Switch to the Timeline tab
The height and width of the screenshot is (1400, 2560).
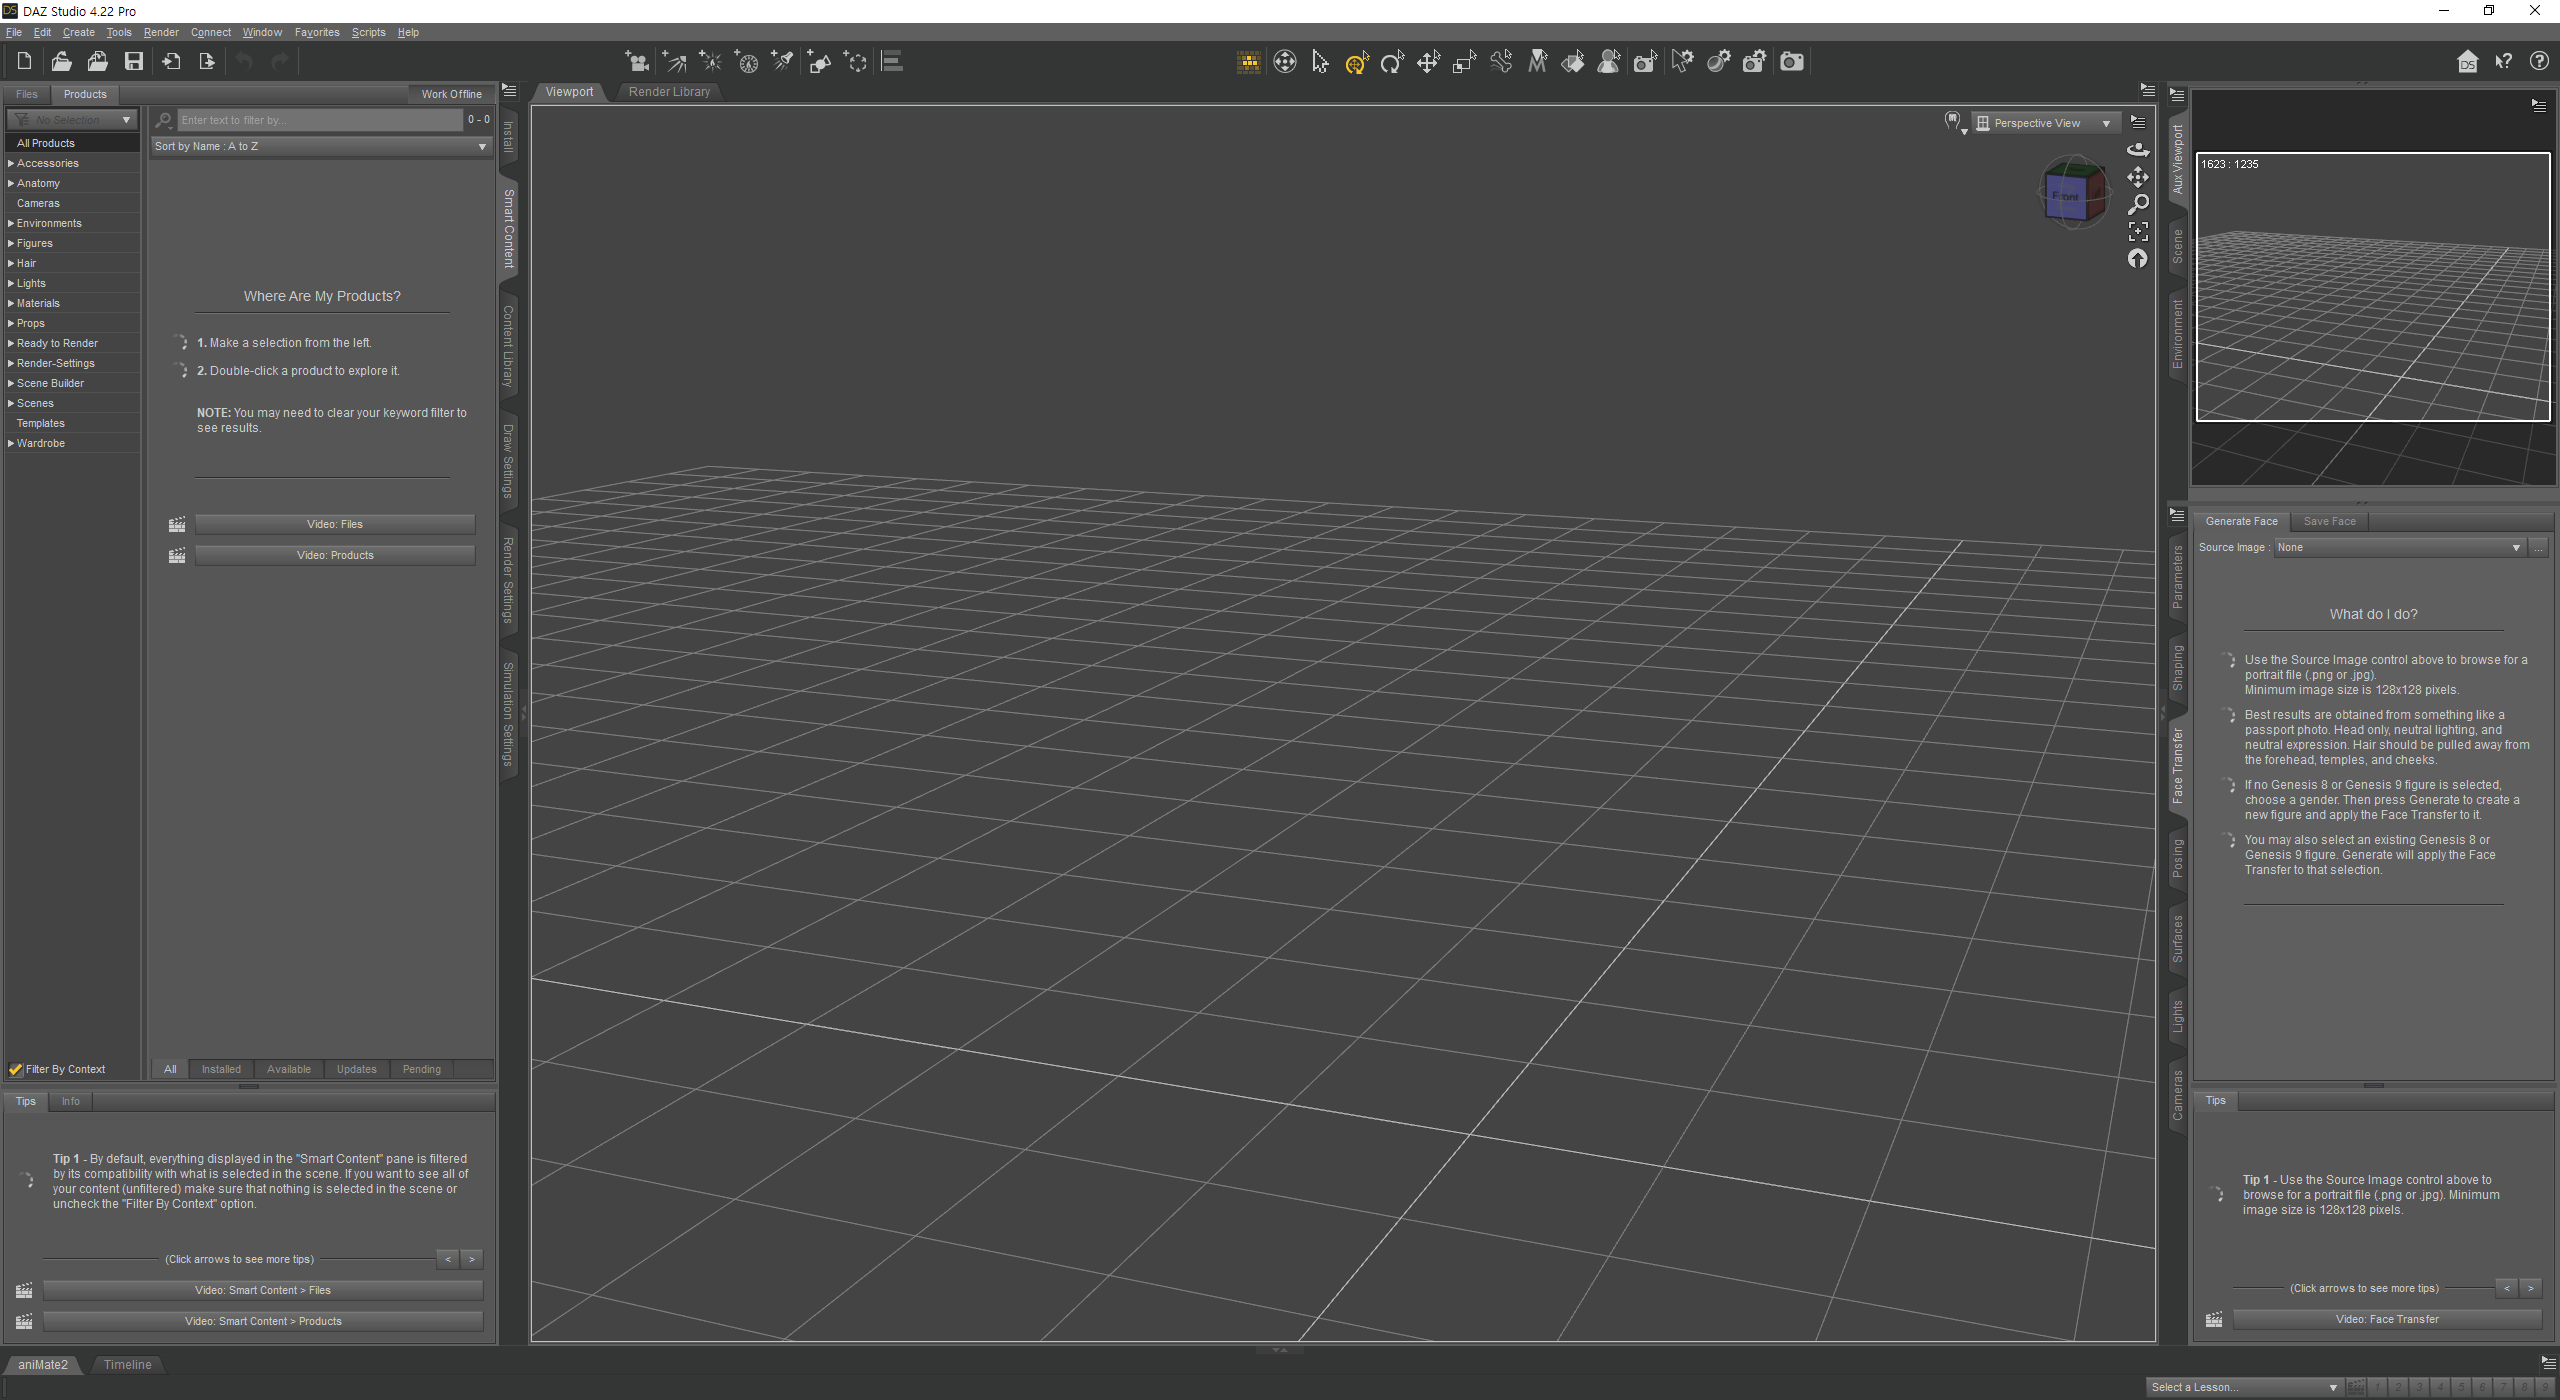[x=128, y=1366]
